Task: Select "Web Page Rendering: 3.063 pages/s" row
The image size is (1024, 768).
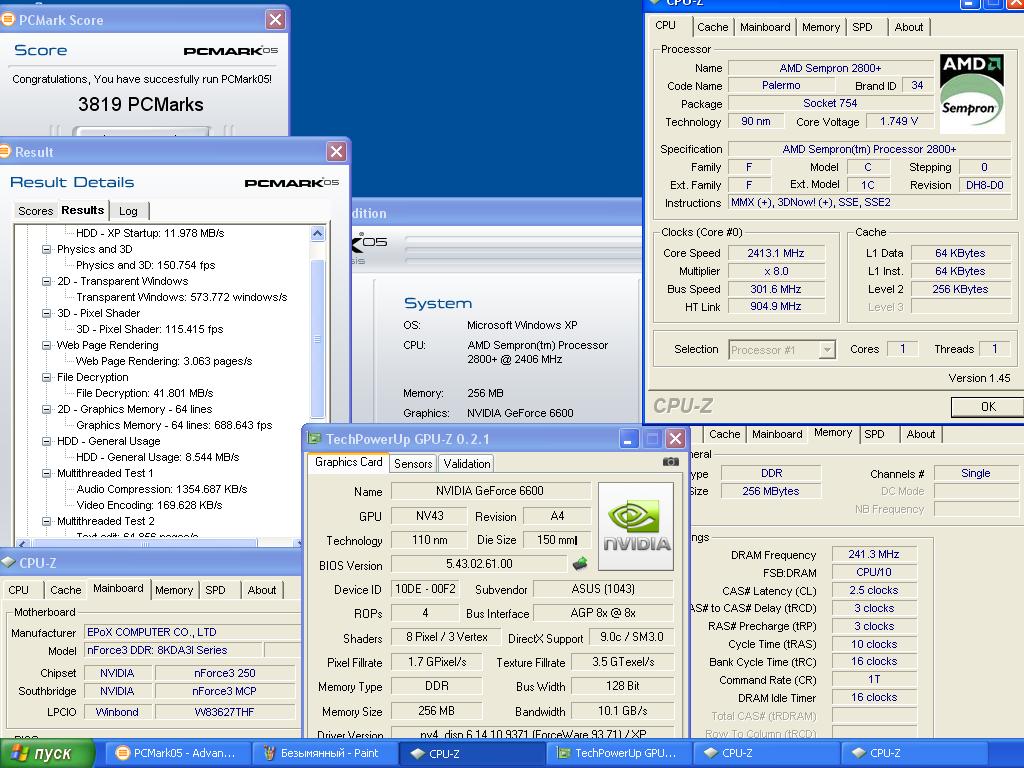Action: (x=164, y=361)
